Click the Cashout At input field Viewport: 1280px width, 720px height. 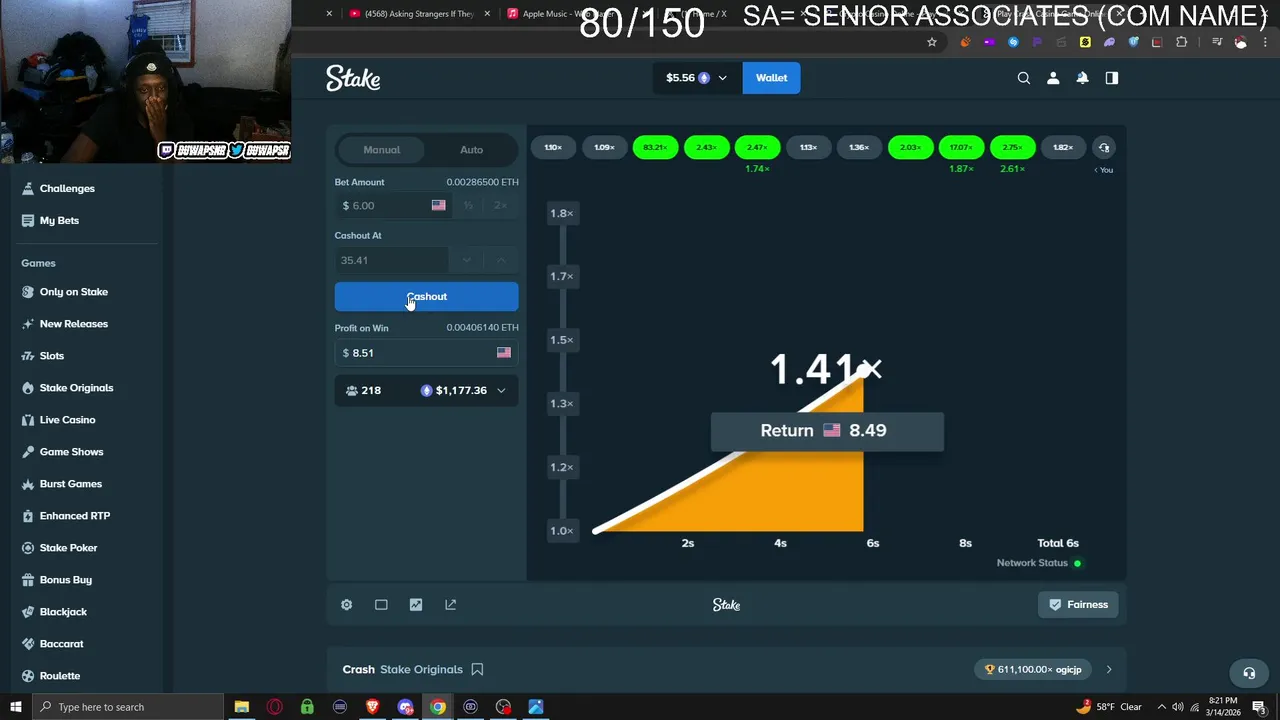[392, 260]
